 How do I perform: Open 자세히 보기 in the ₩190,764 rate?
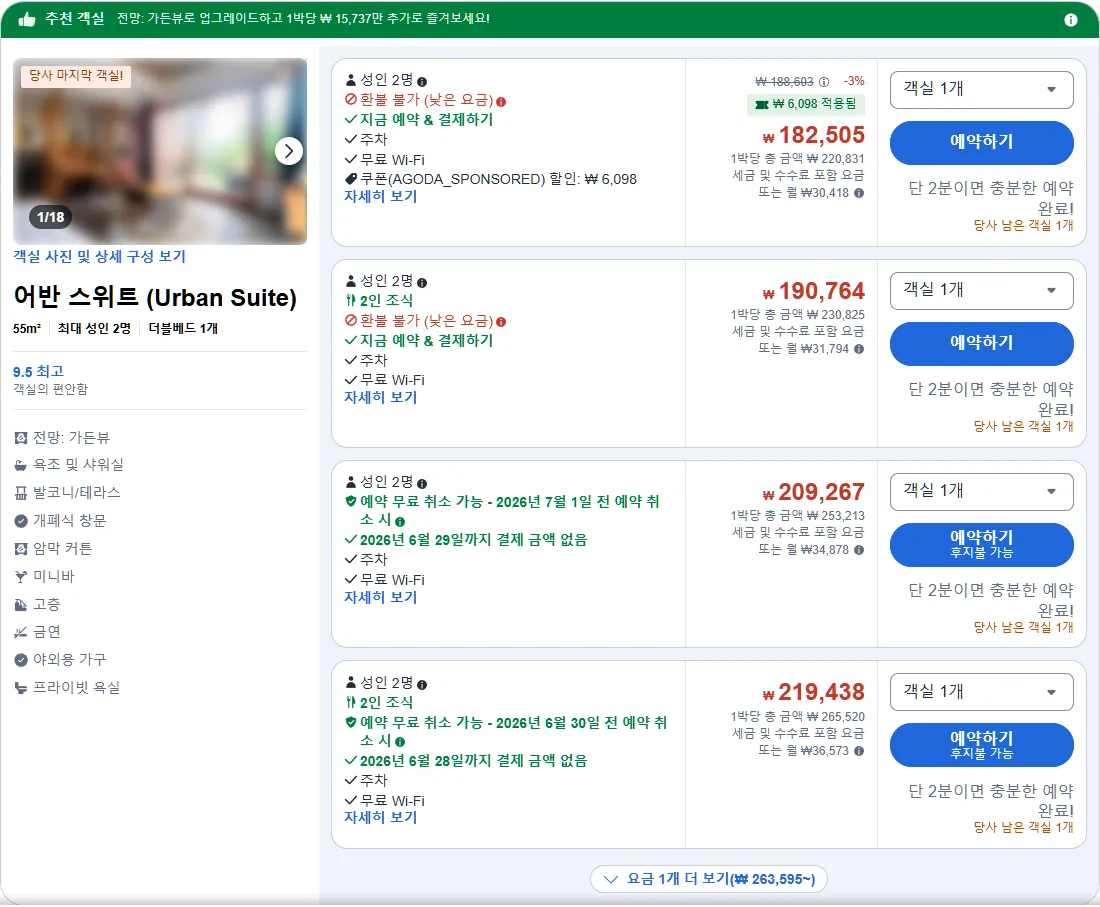(x=380, y=398)
